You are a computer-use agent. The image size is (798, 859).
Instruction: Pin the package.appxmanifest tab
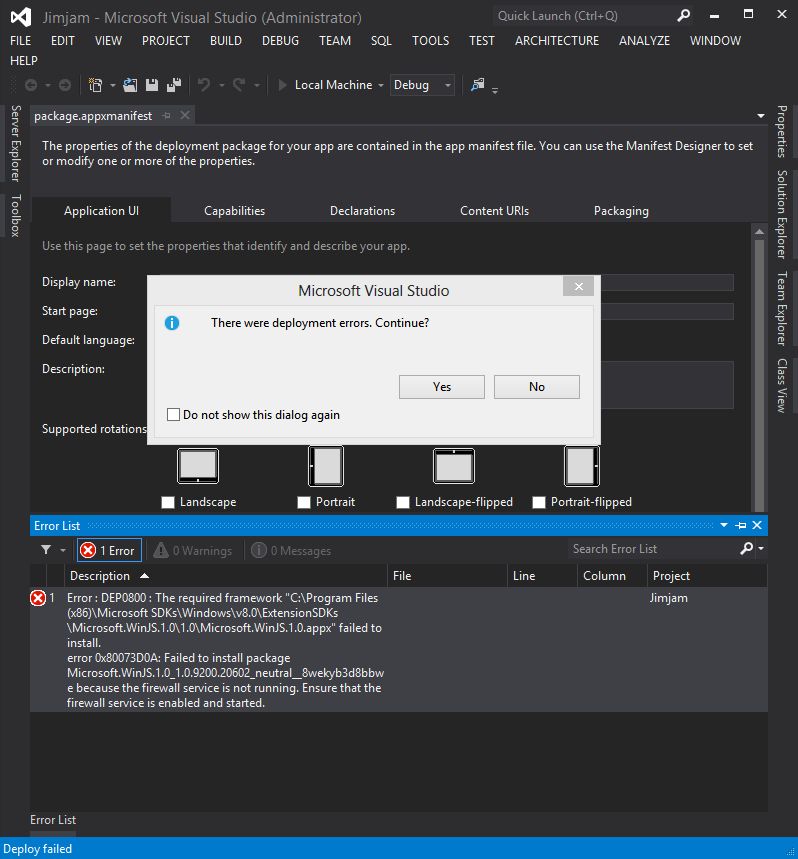click(167, 116)
